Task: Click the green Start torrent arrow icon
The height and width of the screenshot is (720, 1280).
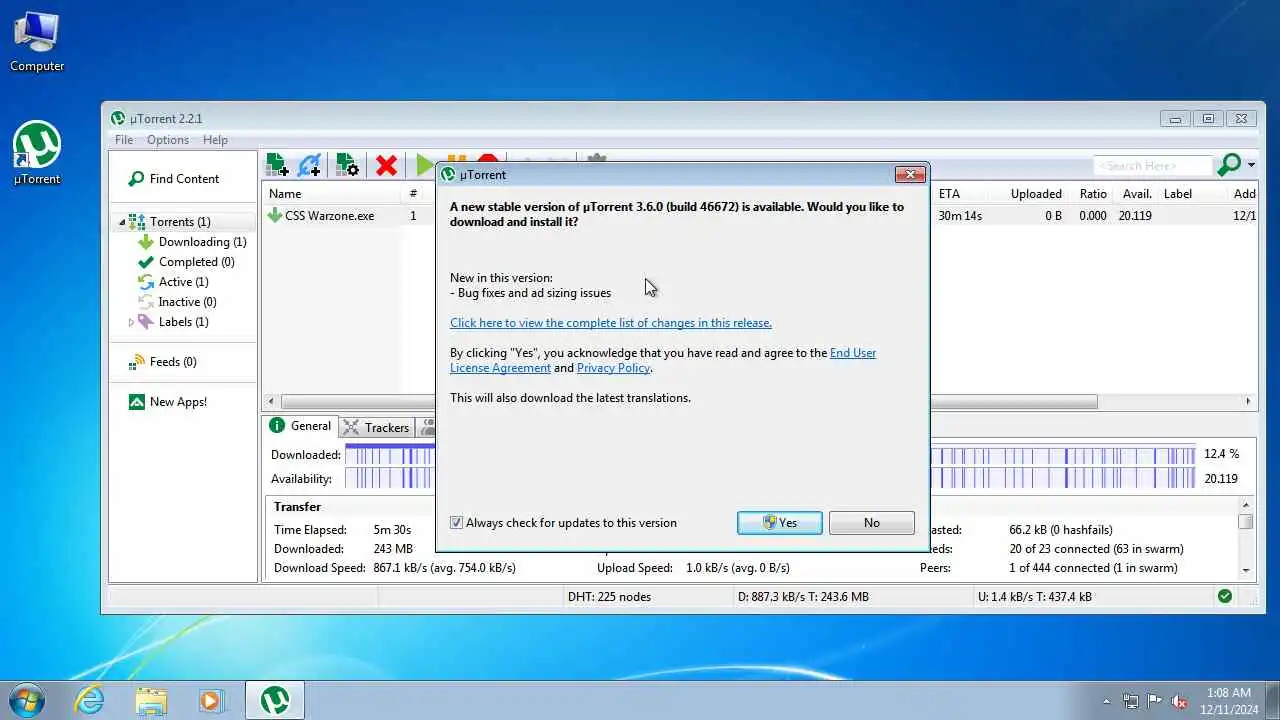Action: (424, 164)
